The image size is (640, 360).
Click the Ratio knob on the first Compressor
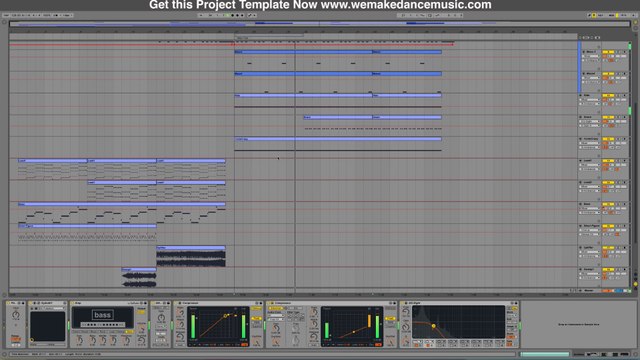(x=180, y=313)
